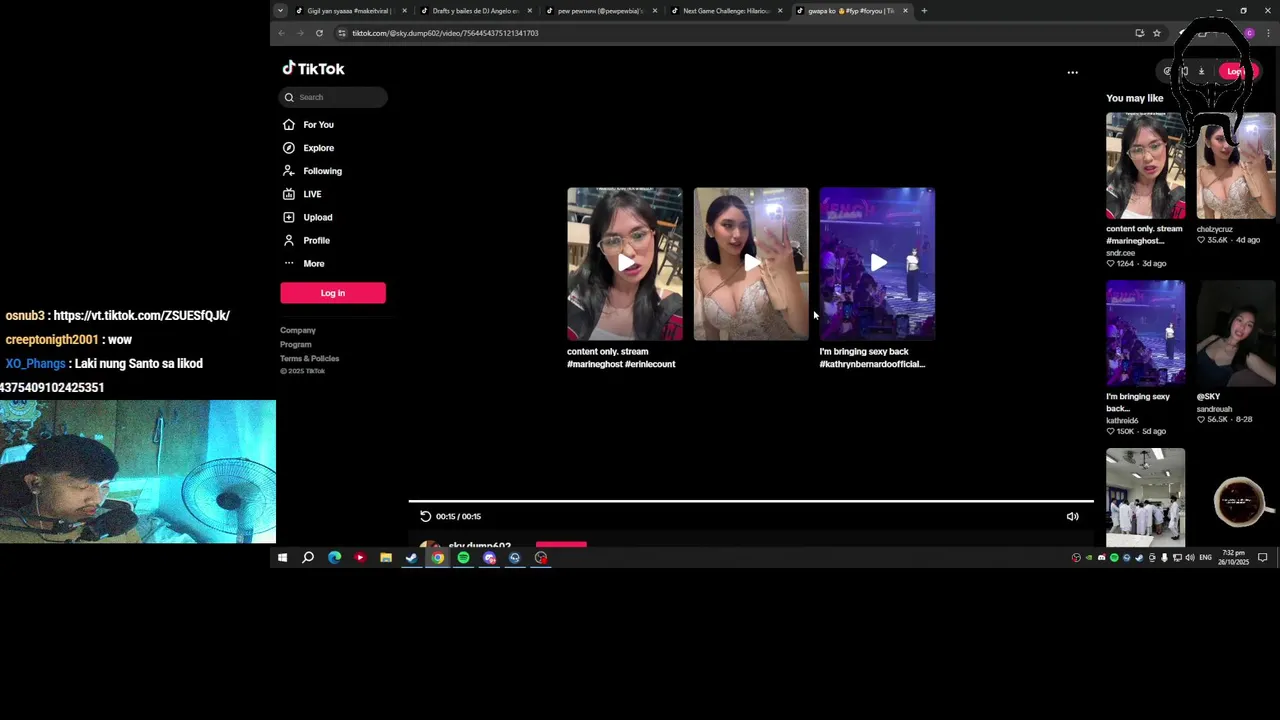This screenshot has height=720, width=1280.
Task: Click the ENG language indicator
Action: pyautogui.click(x=1205, y=558)
